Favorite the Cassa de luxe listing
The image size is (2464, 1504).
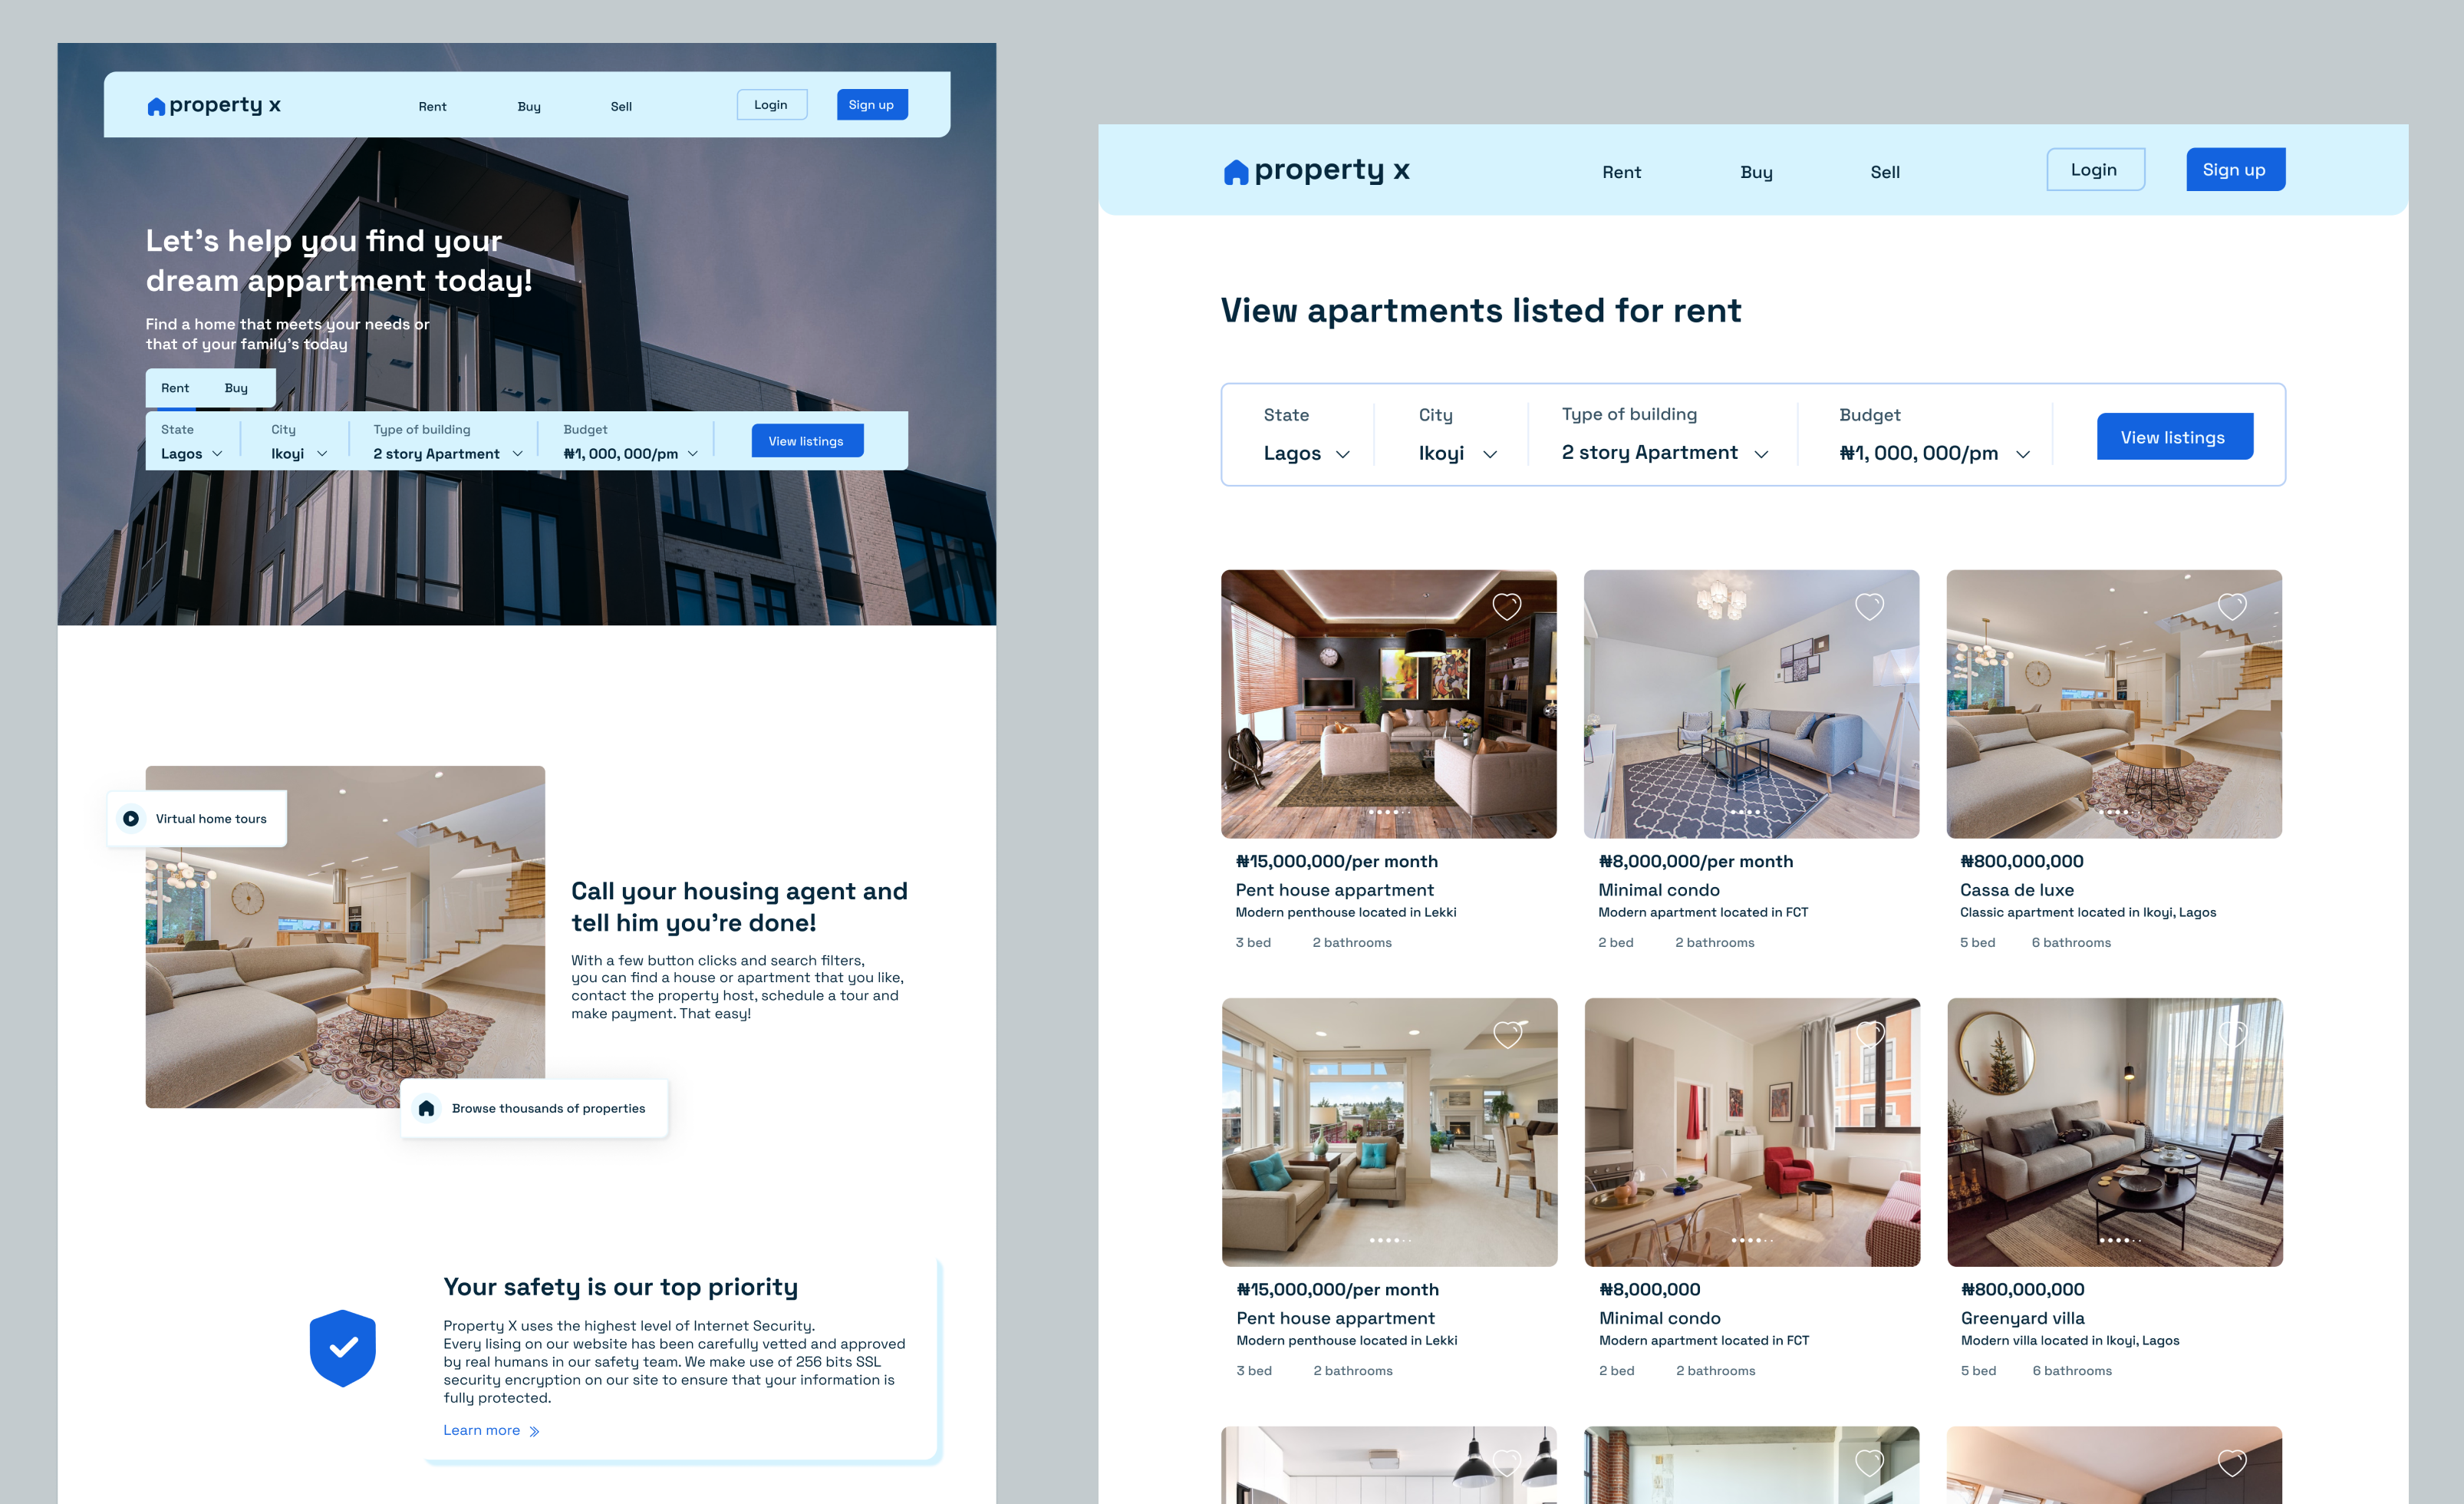pyautogui.click(x=2232, y=606)
